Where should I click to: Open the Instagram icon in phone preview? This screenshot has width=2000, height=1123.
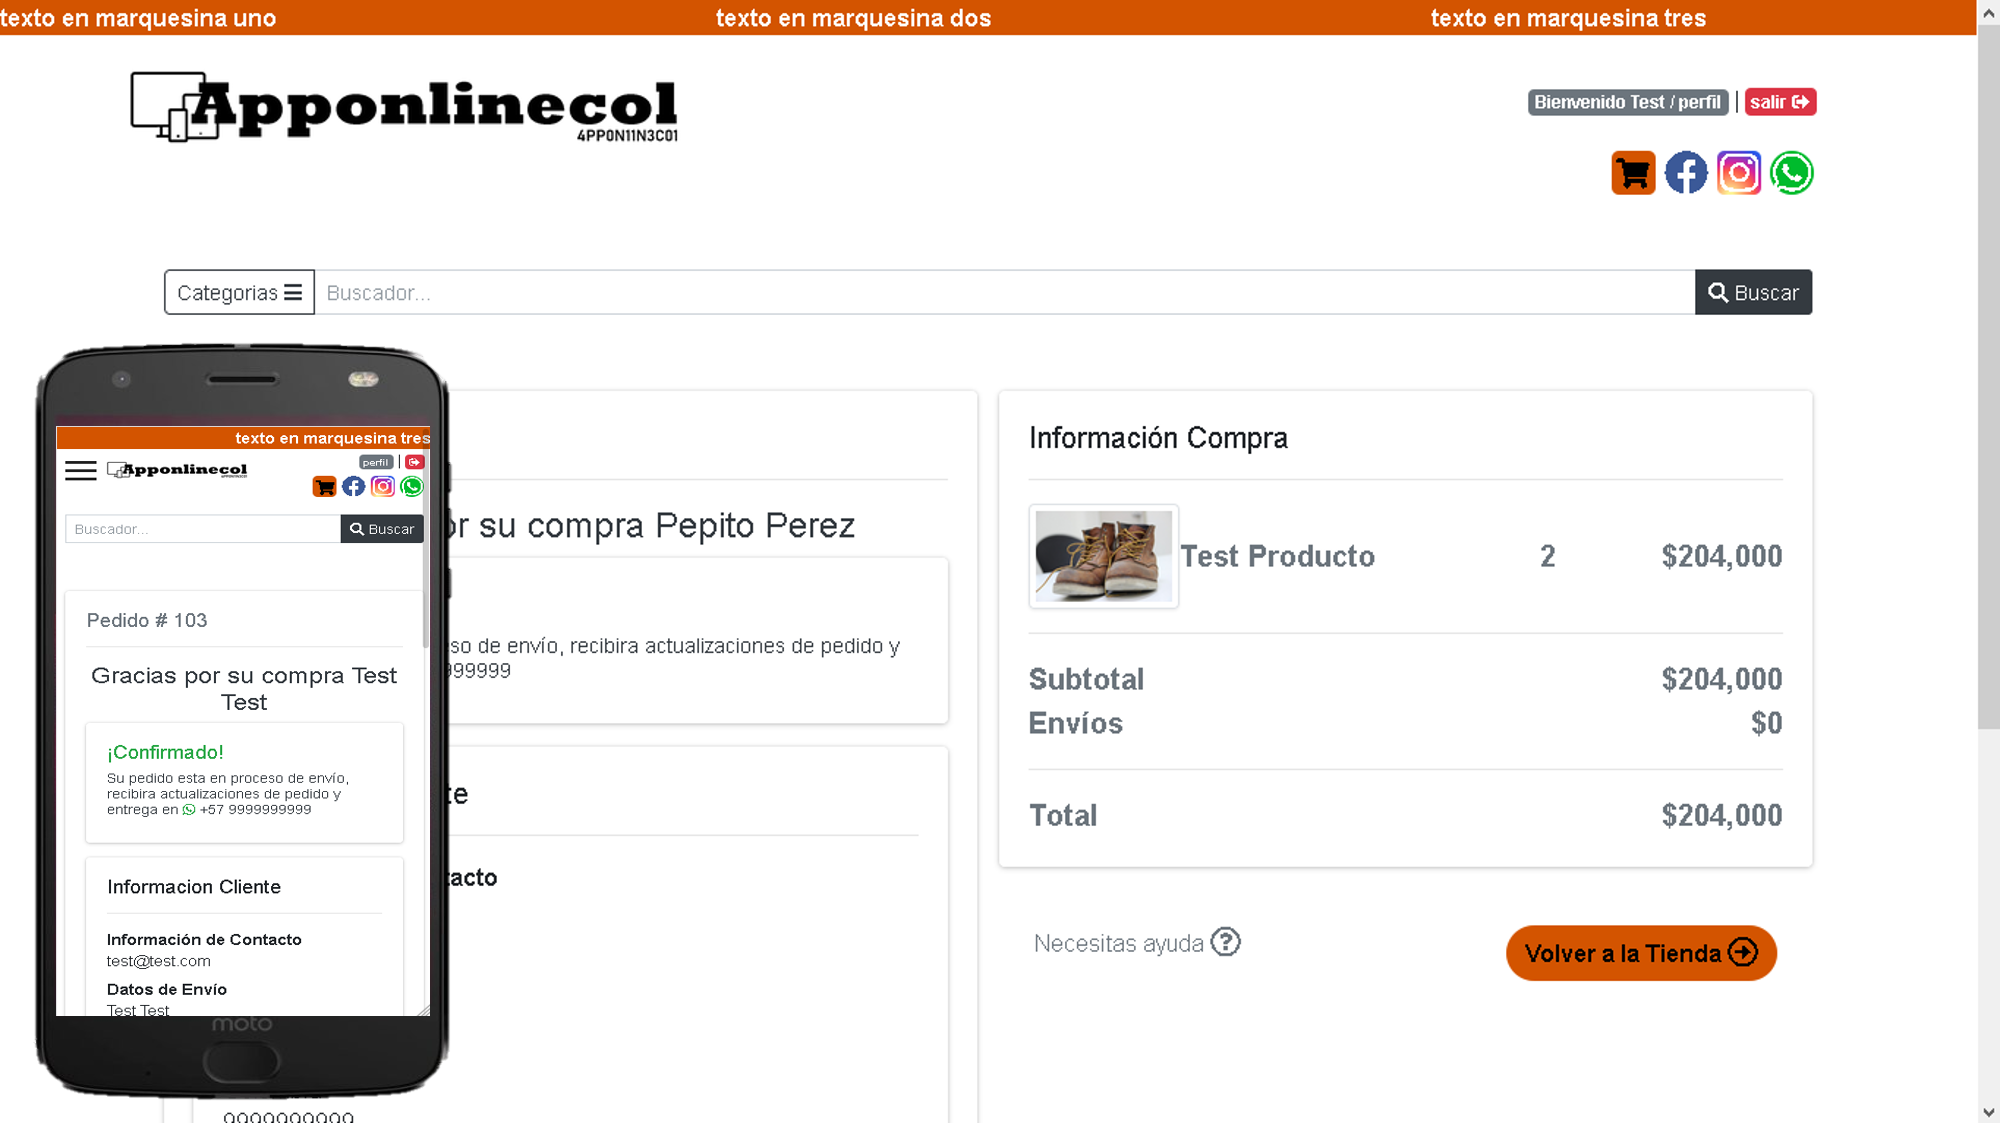click(382, 487)
